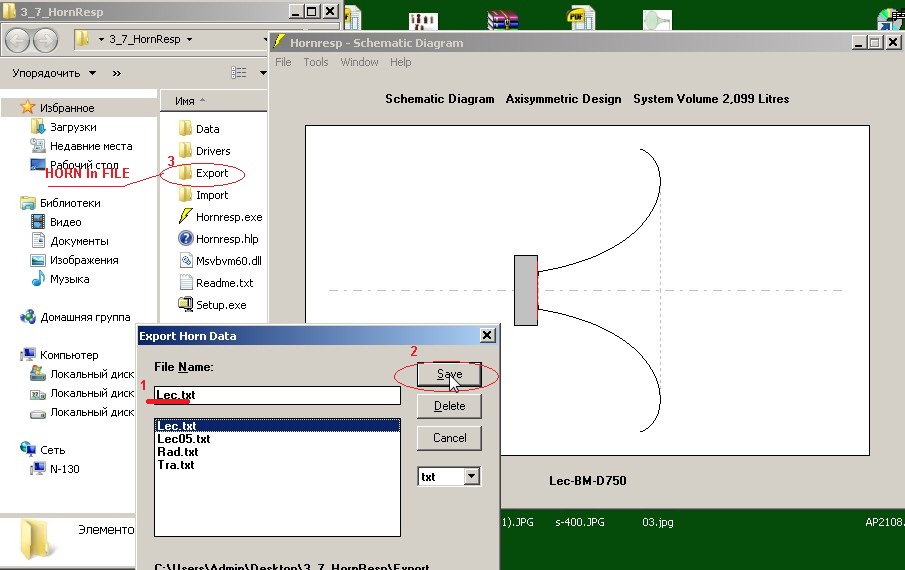The height and width of the screenshot is (570, 905).
Task: Click the toolbar overflow chevron »
Action: tap(117, 73)
